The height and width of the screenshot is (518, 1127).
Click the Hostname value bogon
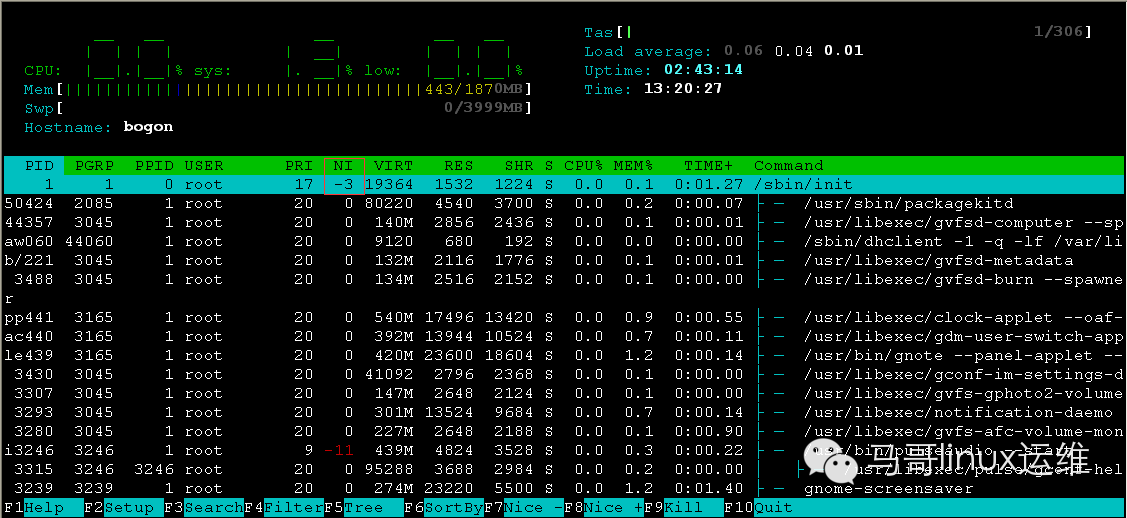[x=149, y=127]
